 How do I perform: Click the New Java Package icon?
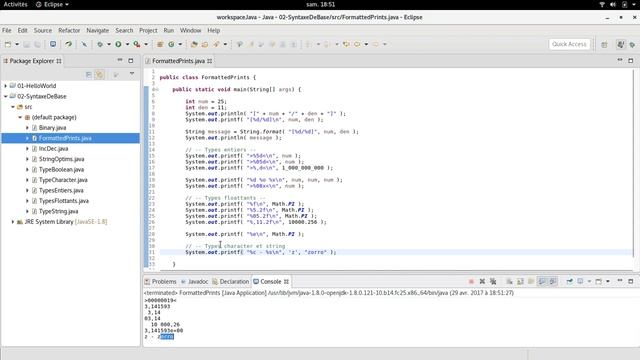tap(160, 44)
